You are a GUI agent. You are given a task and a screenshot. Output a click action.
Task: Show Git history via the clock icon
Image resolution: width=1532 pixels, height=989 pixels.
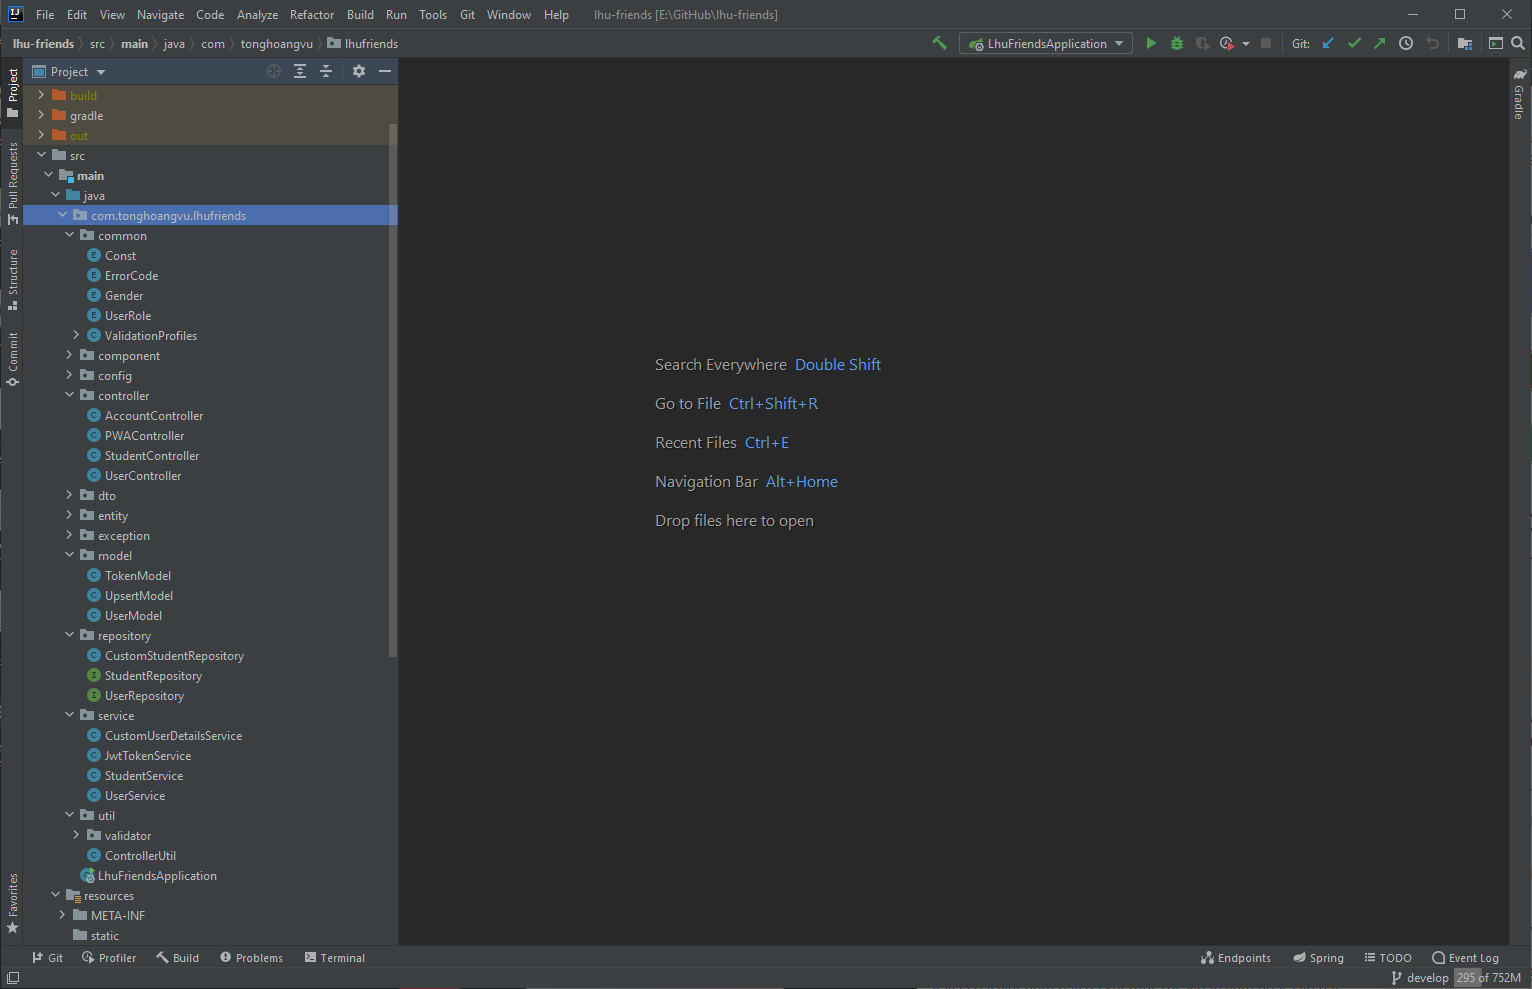1406,43
